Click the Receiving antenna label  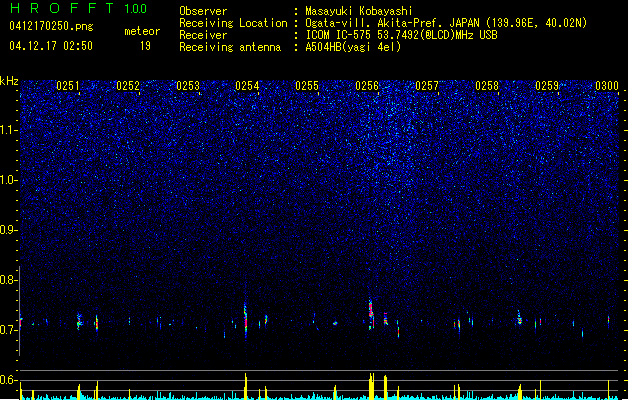pos(230,47)
